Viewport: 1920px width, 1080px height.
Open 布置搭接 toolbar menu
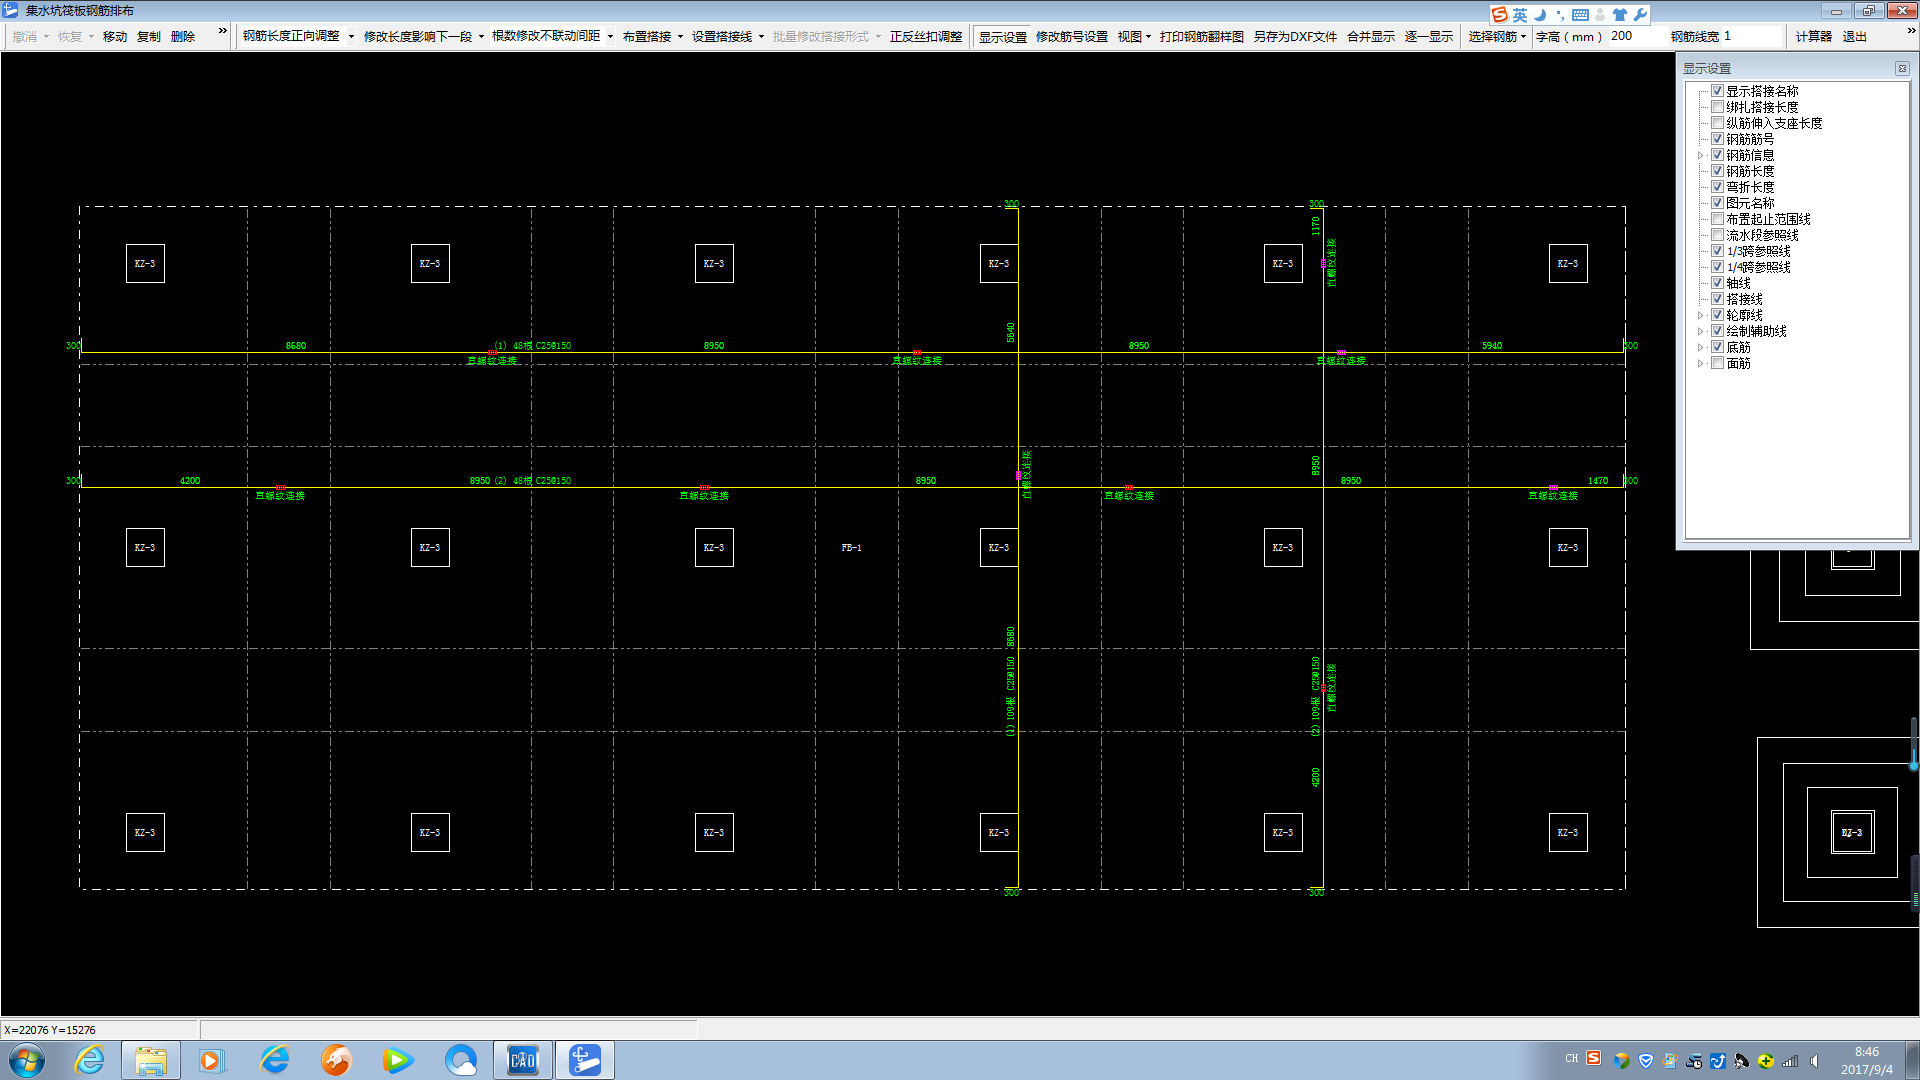tap(653, 36)
